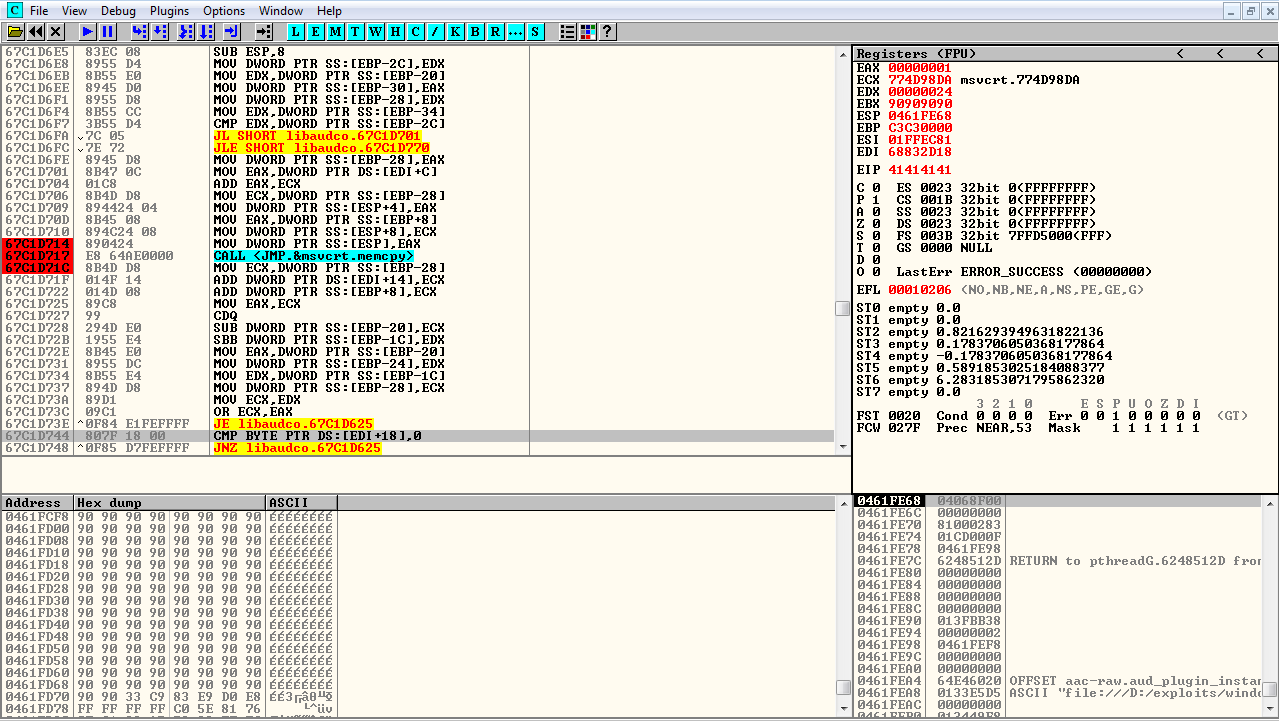Image resolution: width=1279 pixels, height=721 pixels.
Task: Open a file with the folder icon
Action: 15,32
